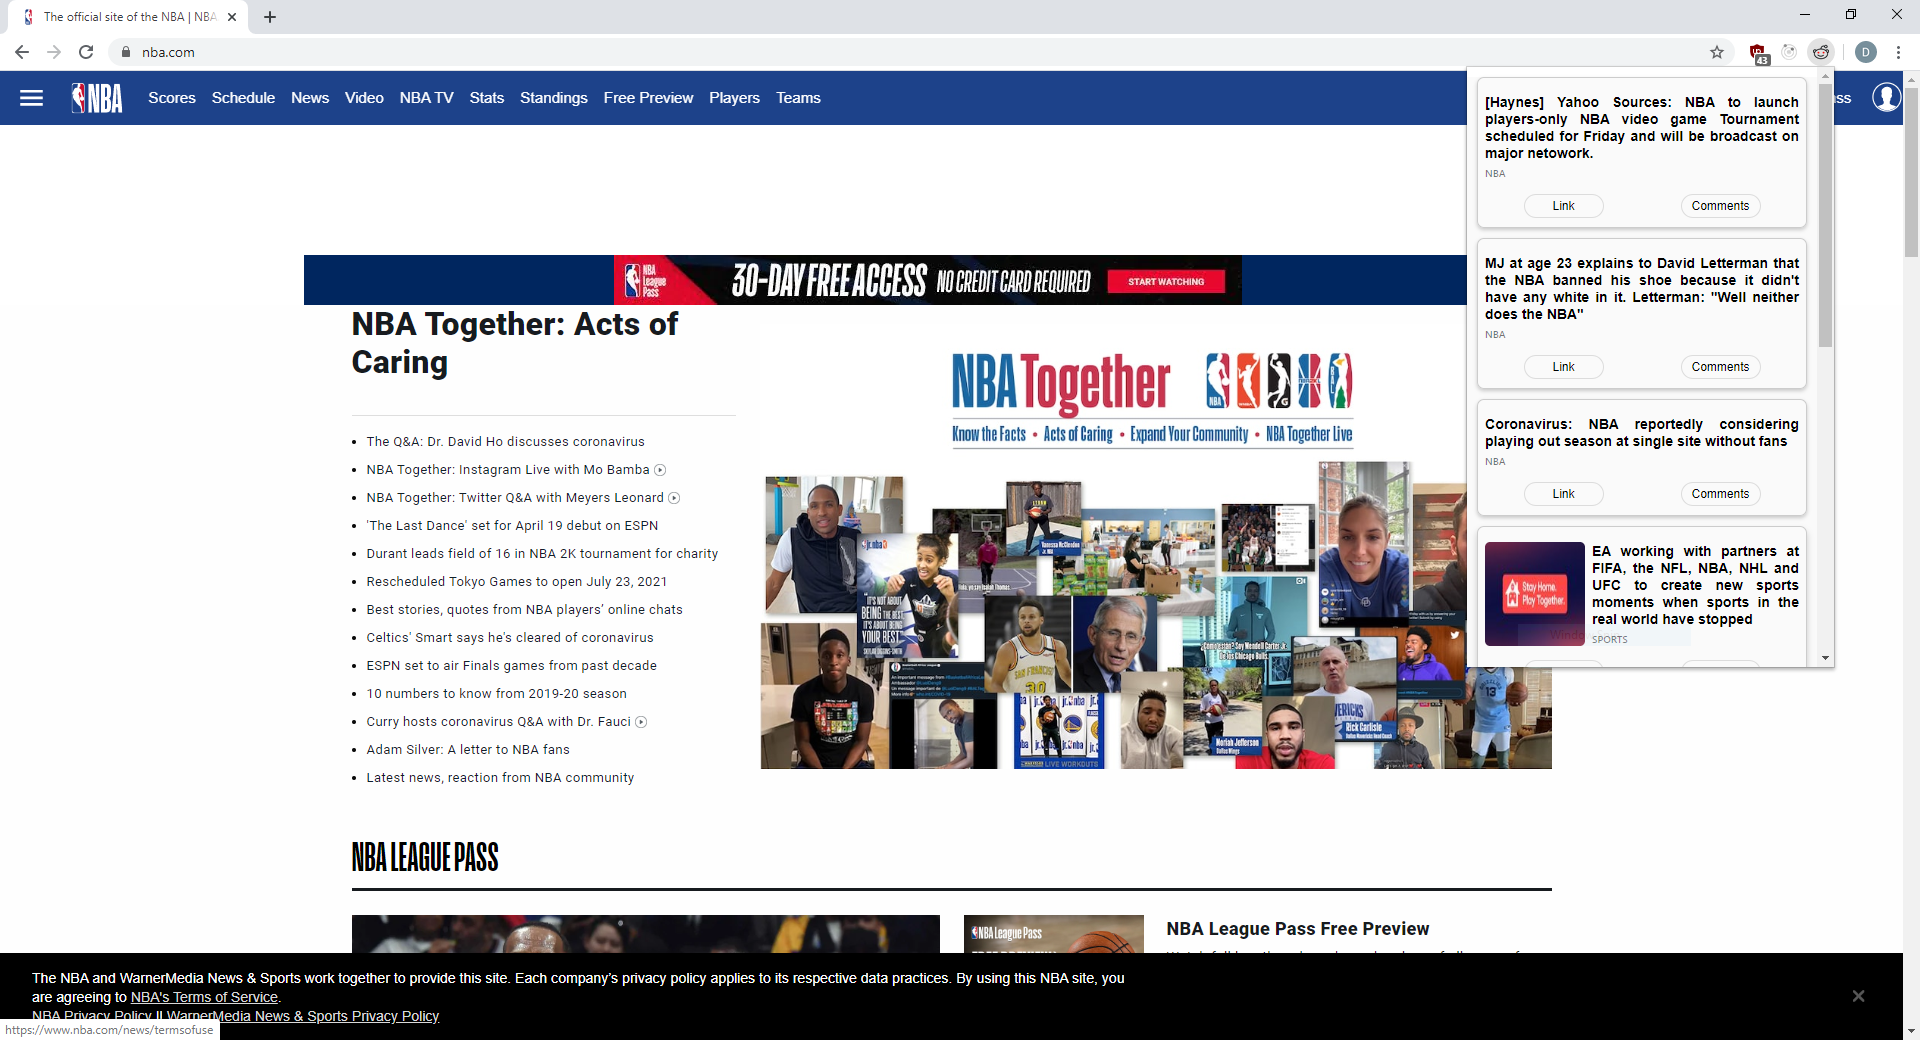Click Link button under MJ Letterman post
The height and width of the screenshot is (1040, 1920).
1563,367
